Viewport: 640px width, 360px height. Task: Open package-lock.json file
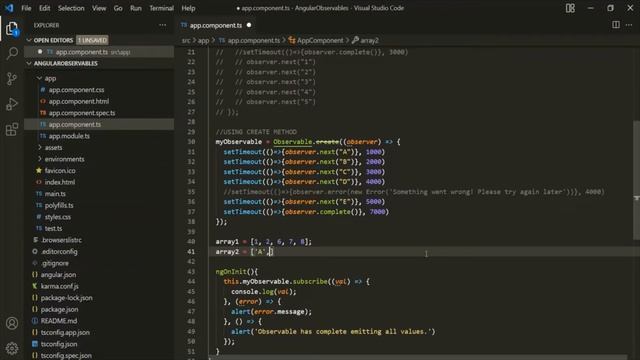(x=66, y=298)
